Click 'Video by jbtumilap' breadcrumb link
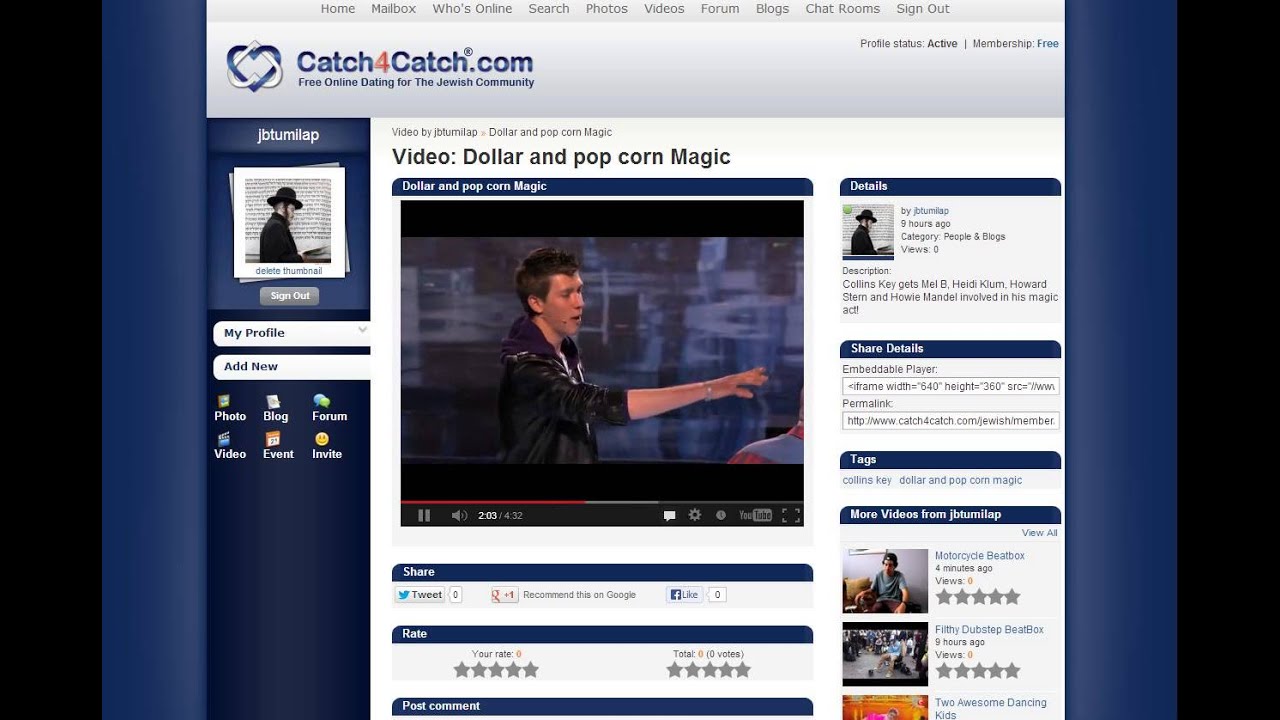Image resolution: width=1280 pixels, height=720 pixels. point(435,132)
